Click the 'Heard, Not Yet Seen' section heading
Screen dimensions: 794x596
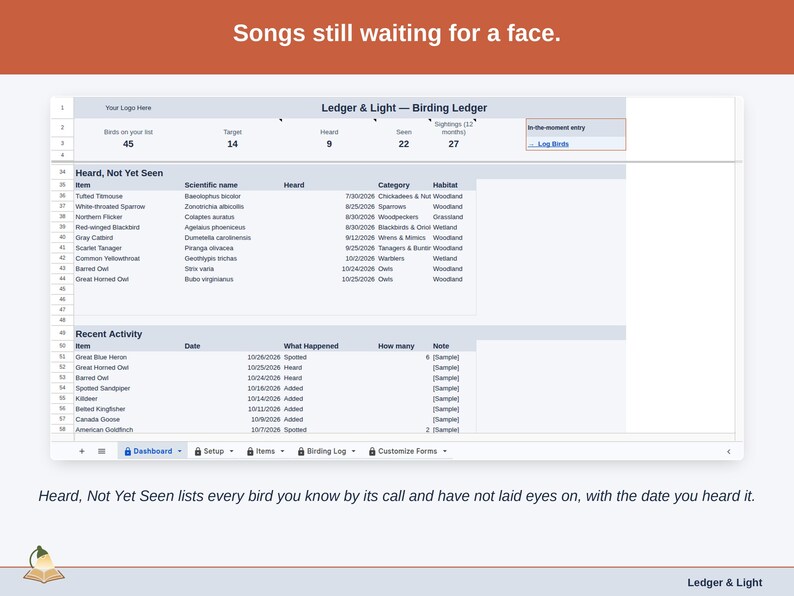tap(119, 173)
